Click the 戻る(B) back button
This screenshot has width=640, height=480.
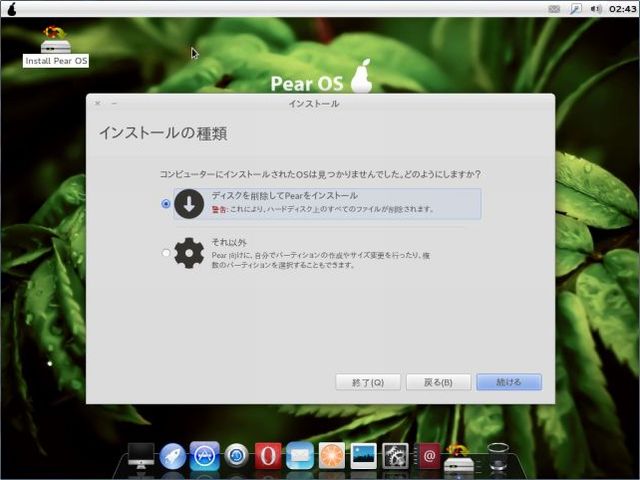[x=439, y=382]
